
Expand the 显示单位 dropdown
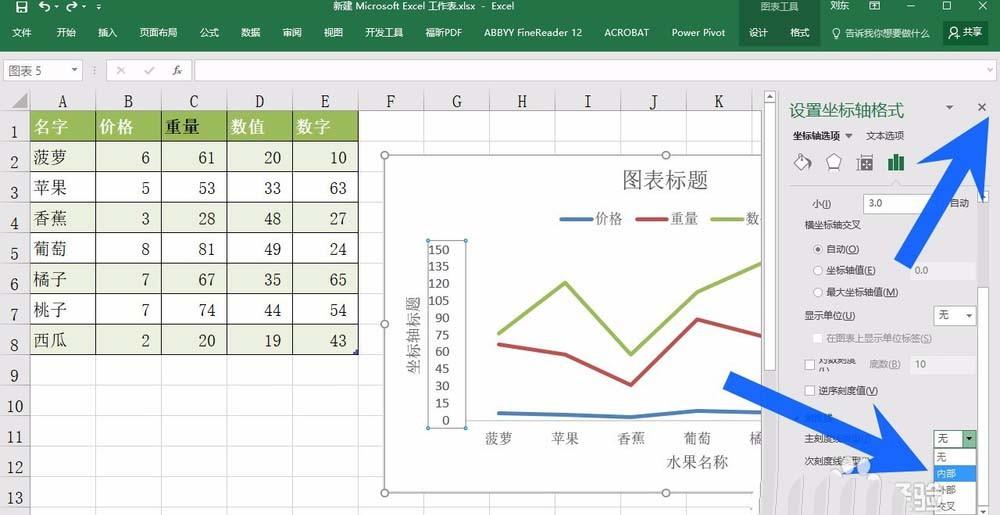click(x=955, y=316)
